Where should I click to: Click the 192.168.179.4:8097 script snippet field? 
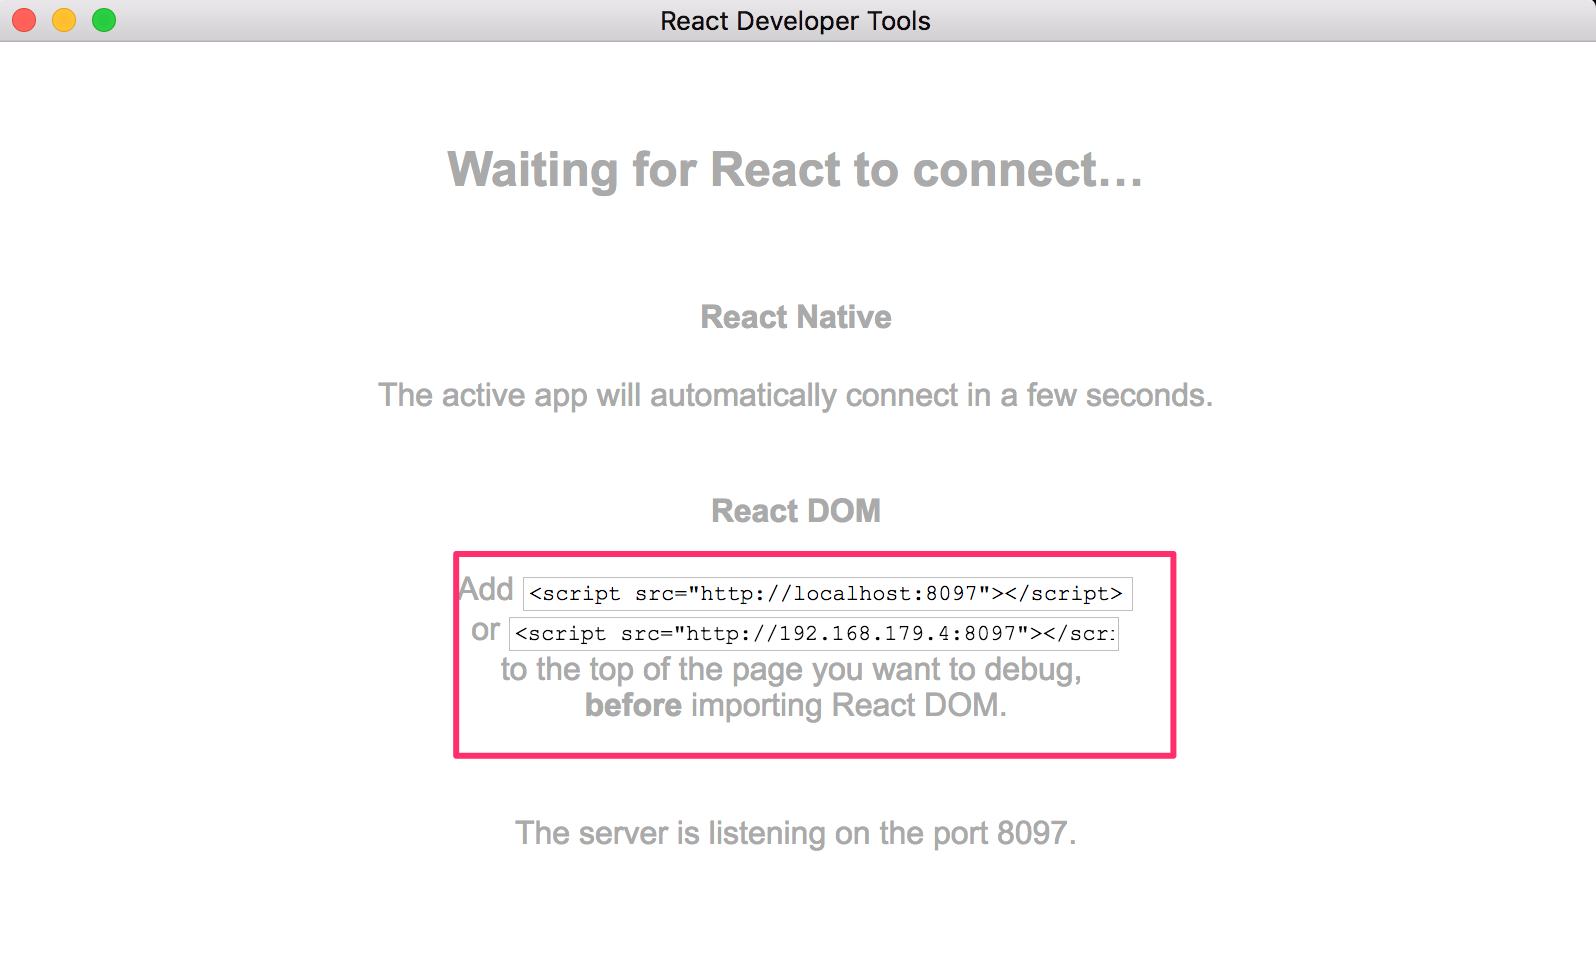[x=814, y=633]
